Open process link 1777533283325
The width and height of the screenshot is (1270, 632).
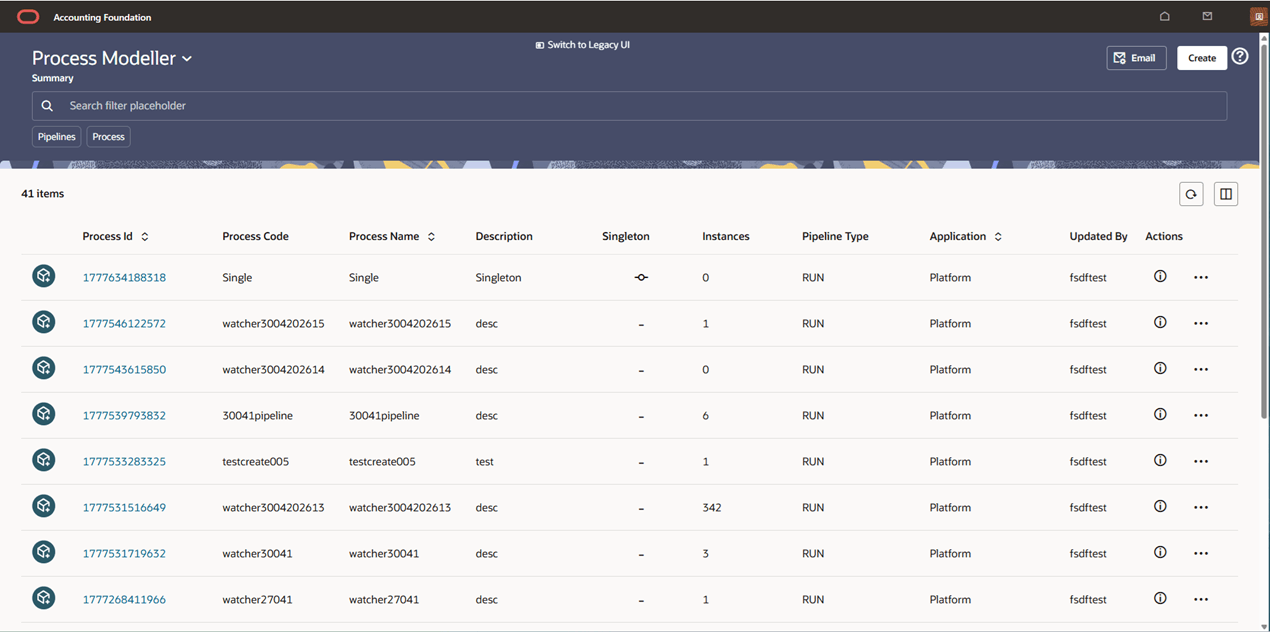pos(124,461)
